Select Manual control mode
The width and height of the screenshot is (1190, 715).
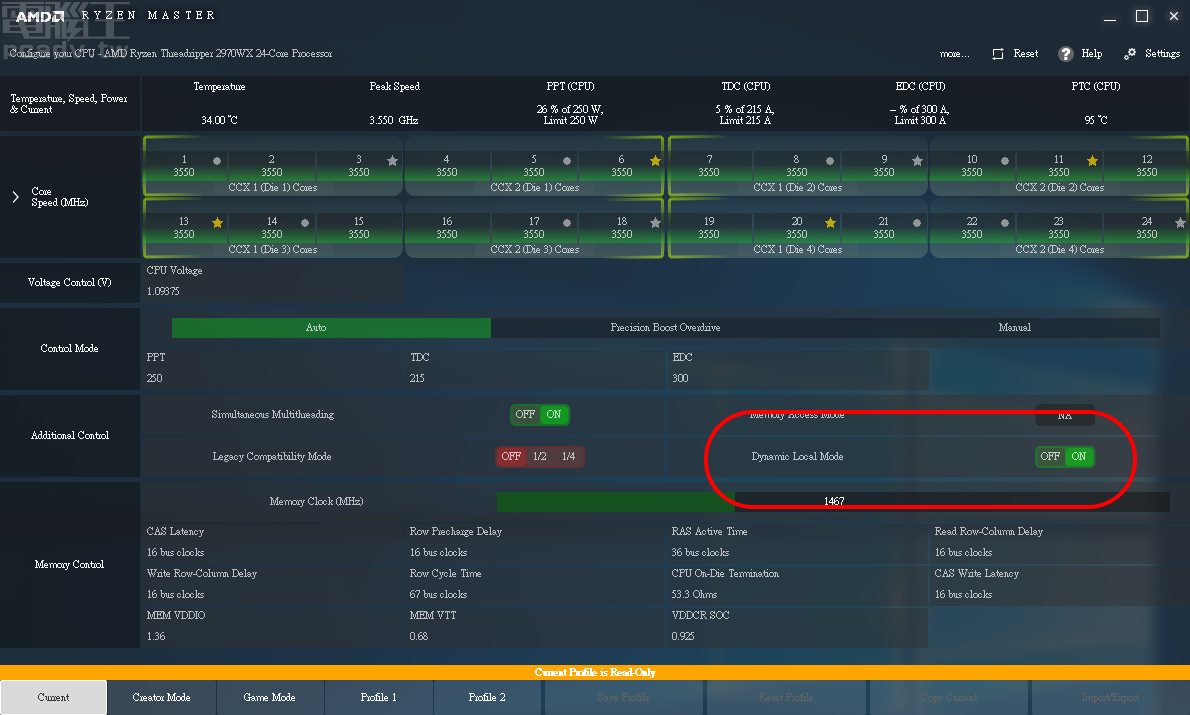[x=1015, y=328]
